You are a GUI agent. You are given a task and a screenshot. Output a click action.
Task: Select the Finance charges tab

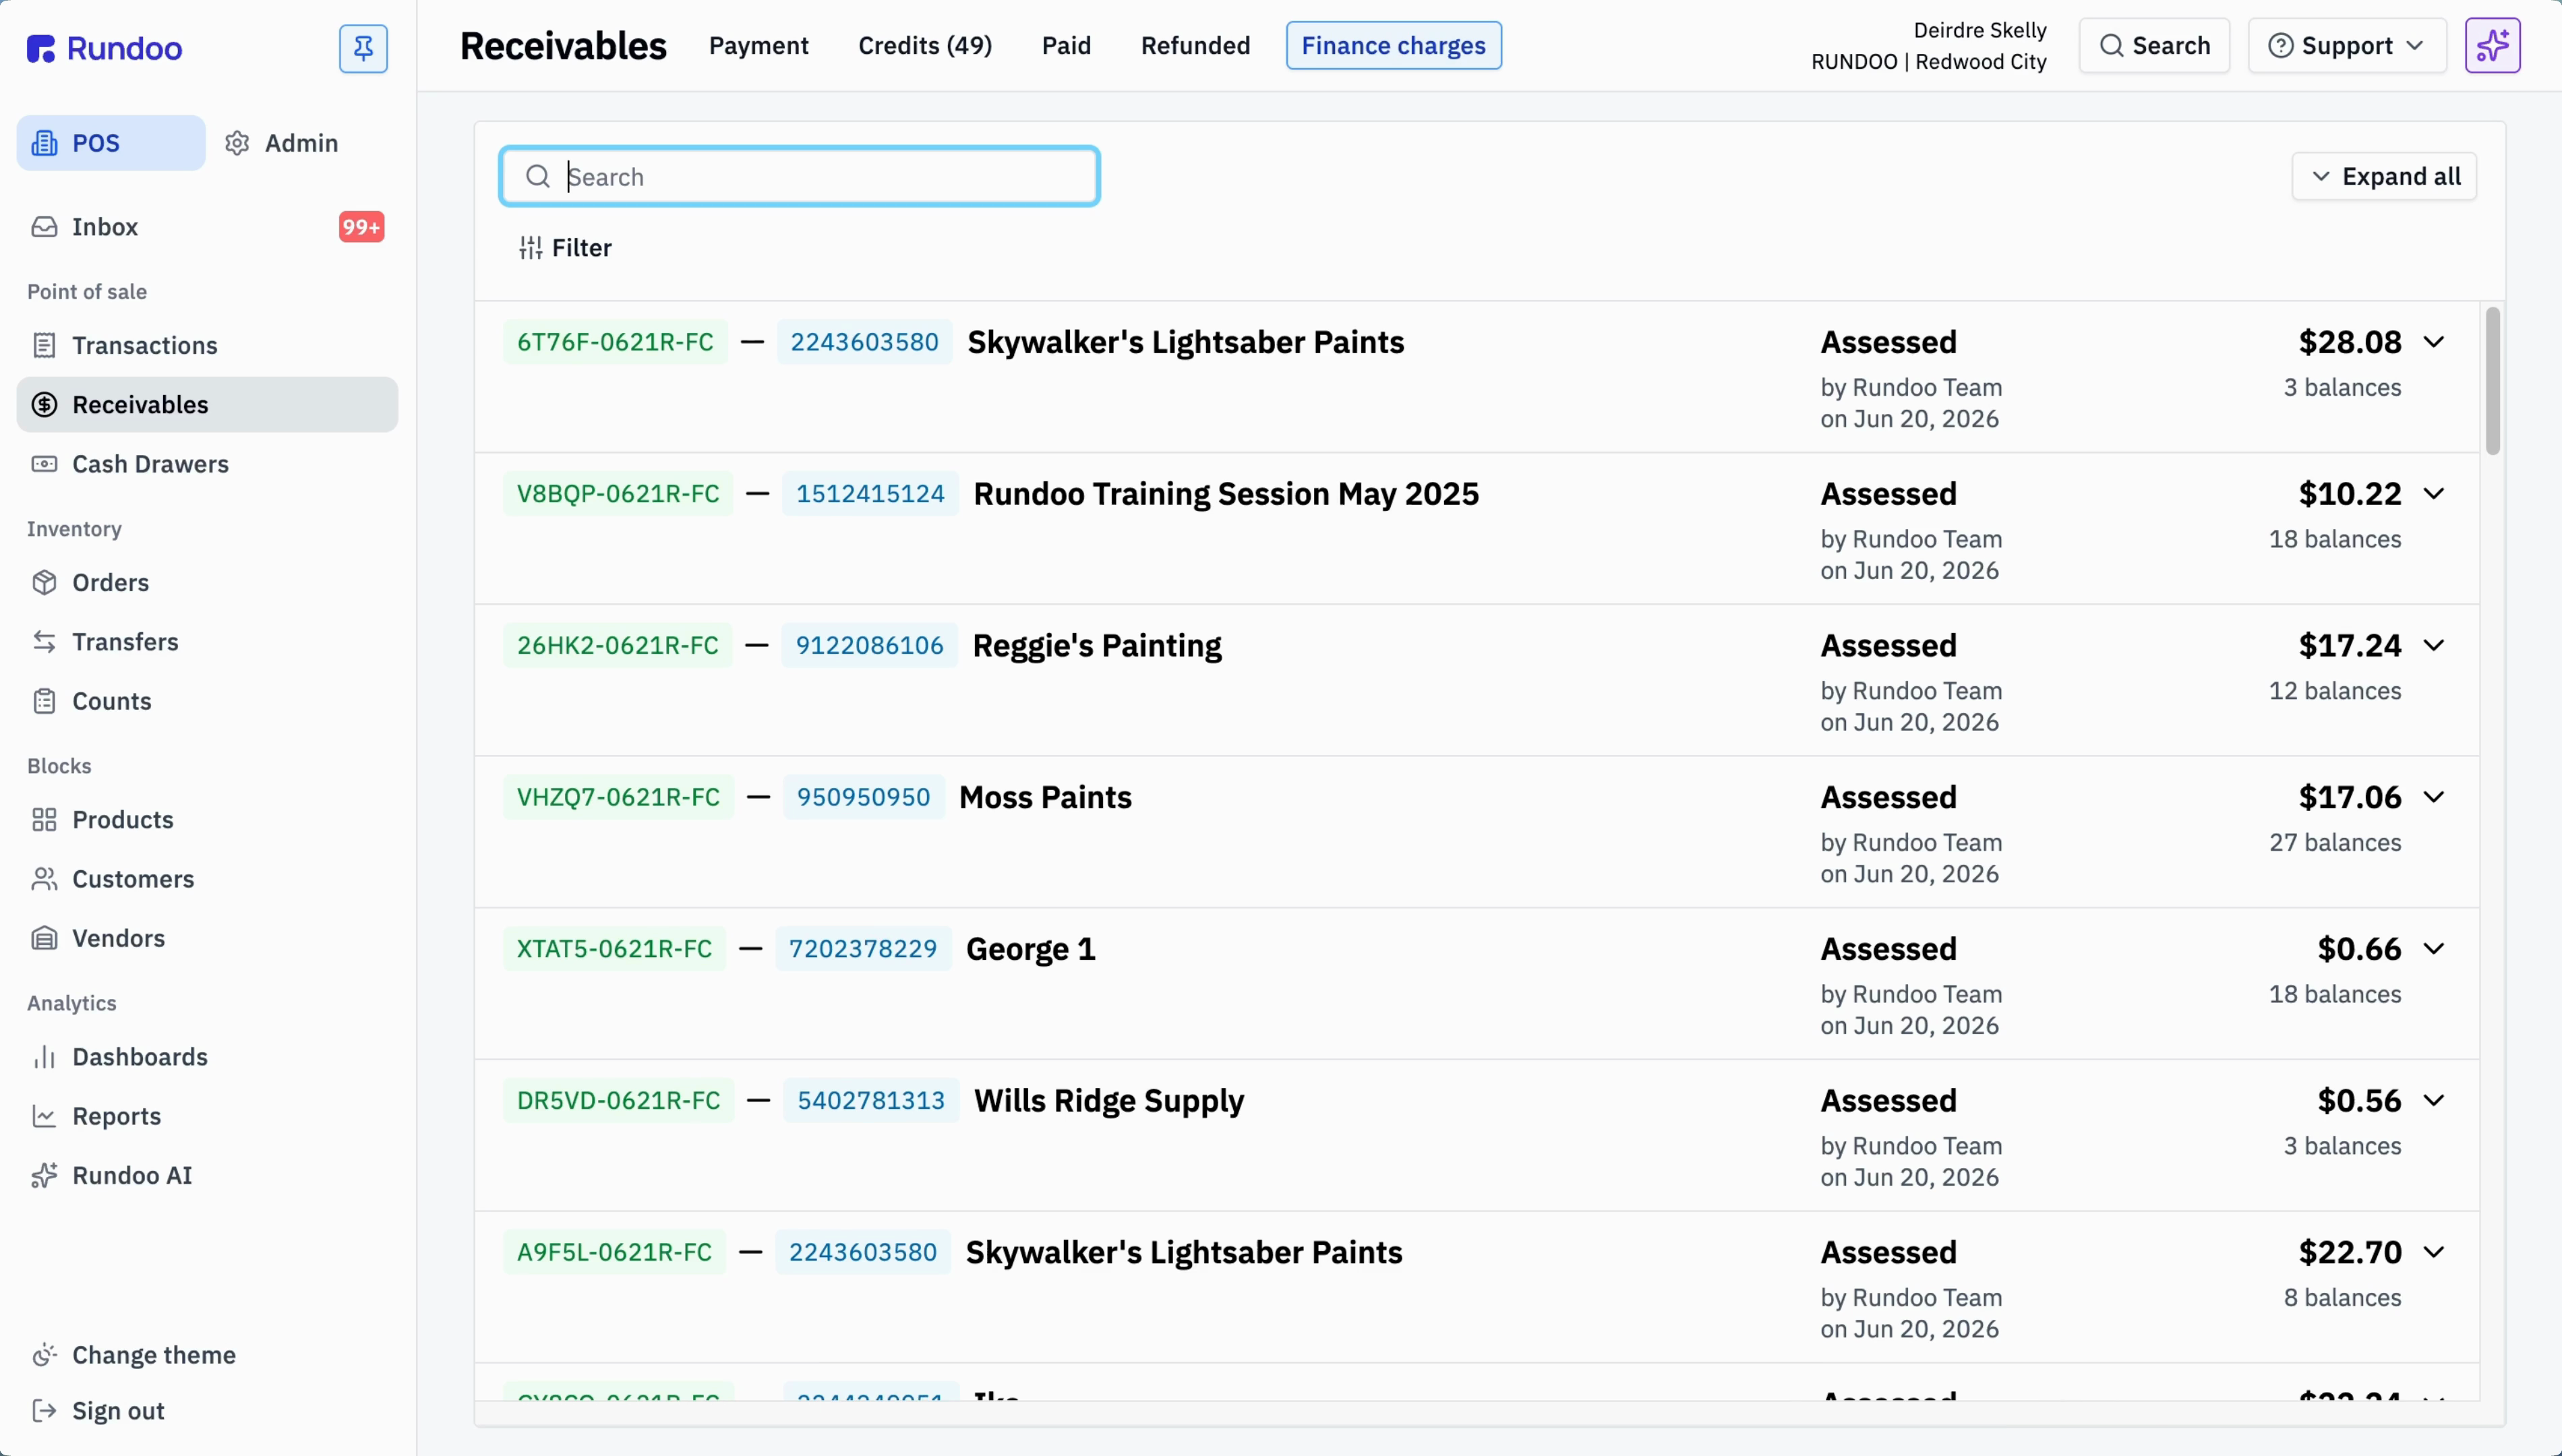(x=1393, y=46)
